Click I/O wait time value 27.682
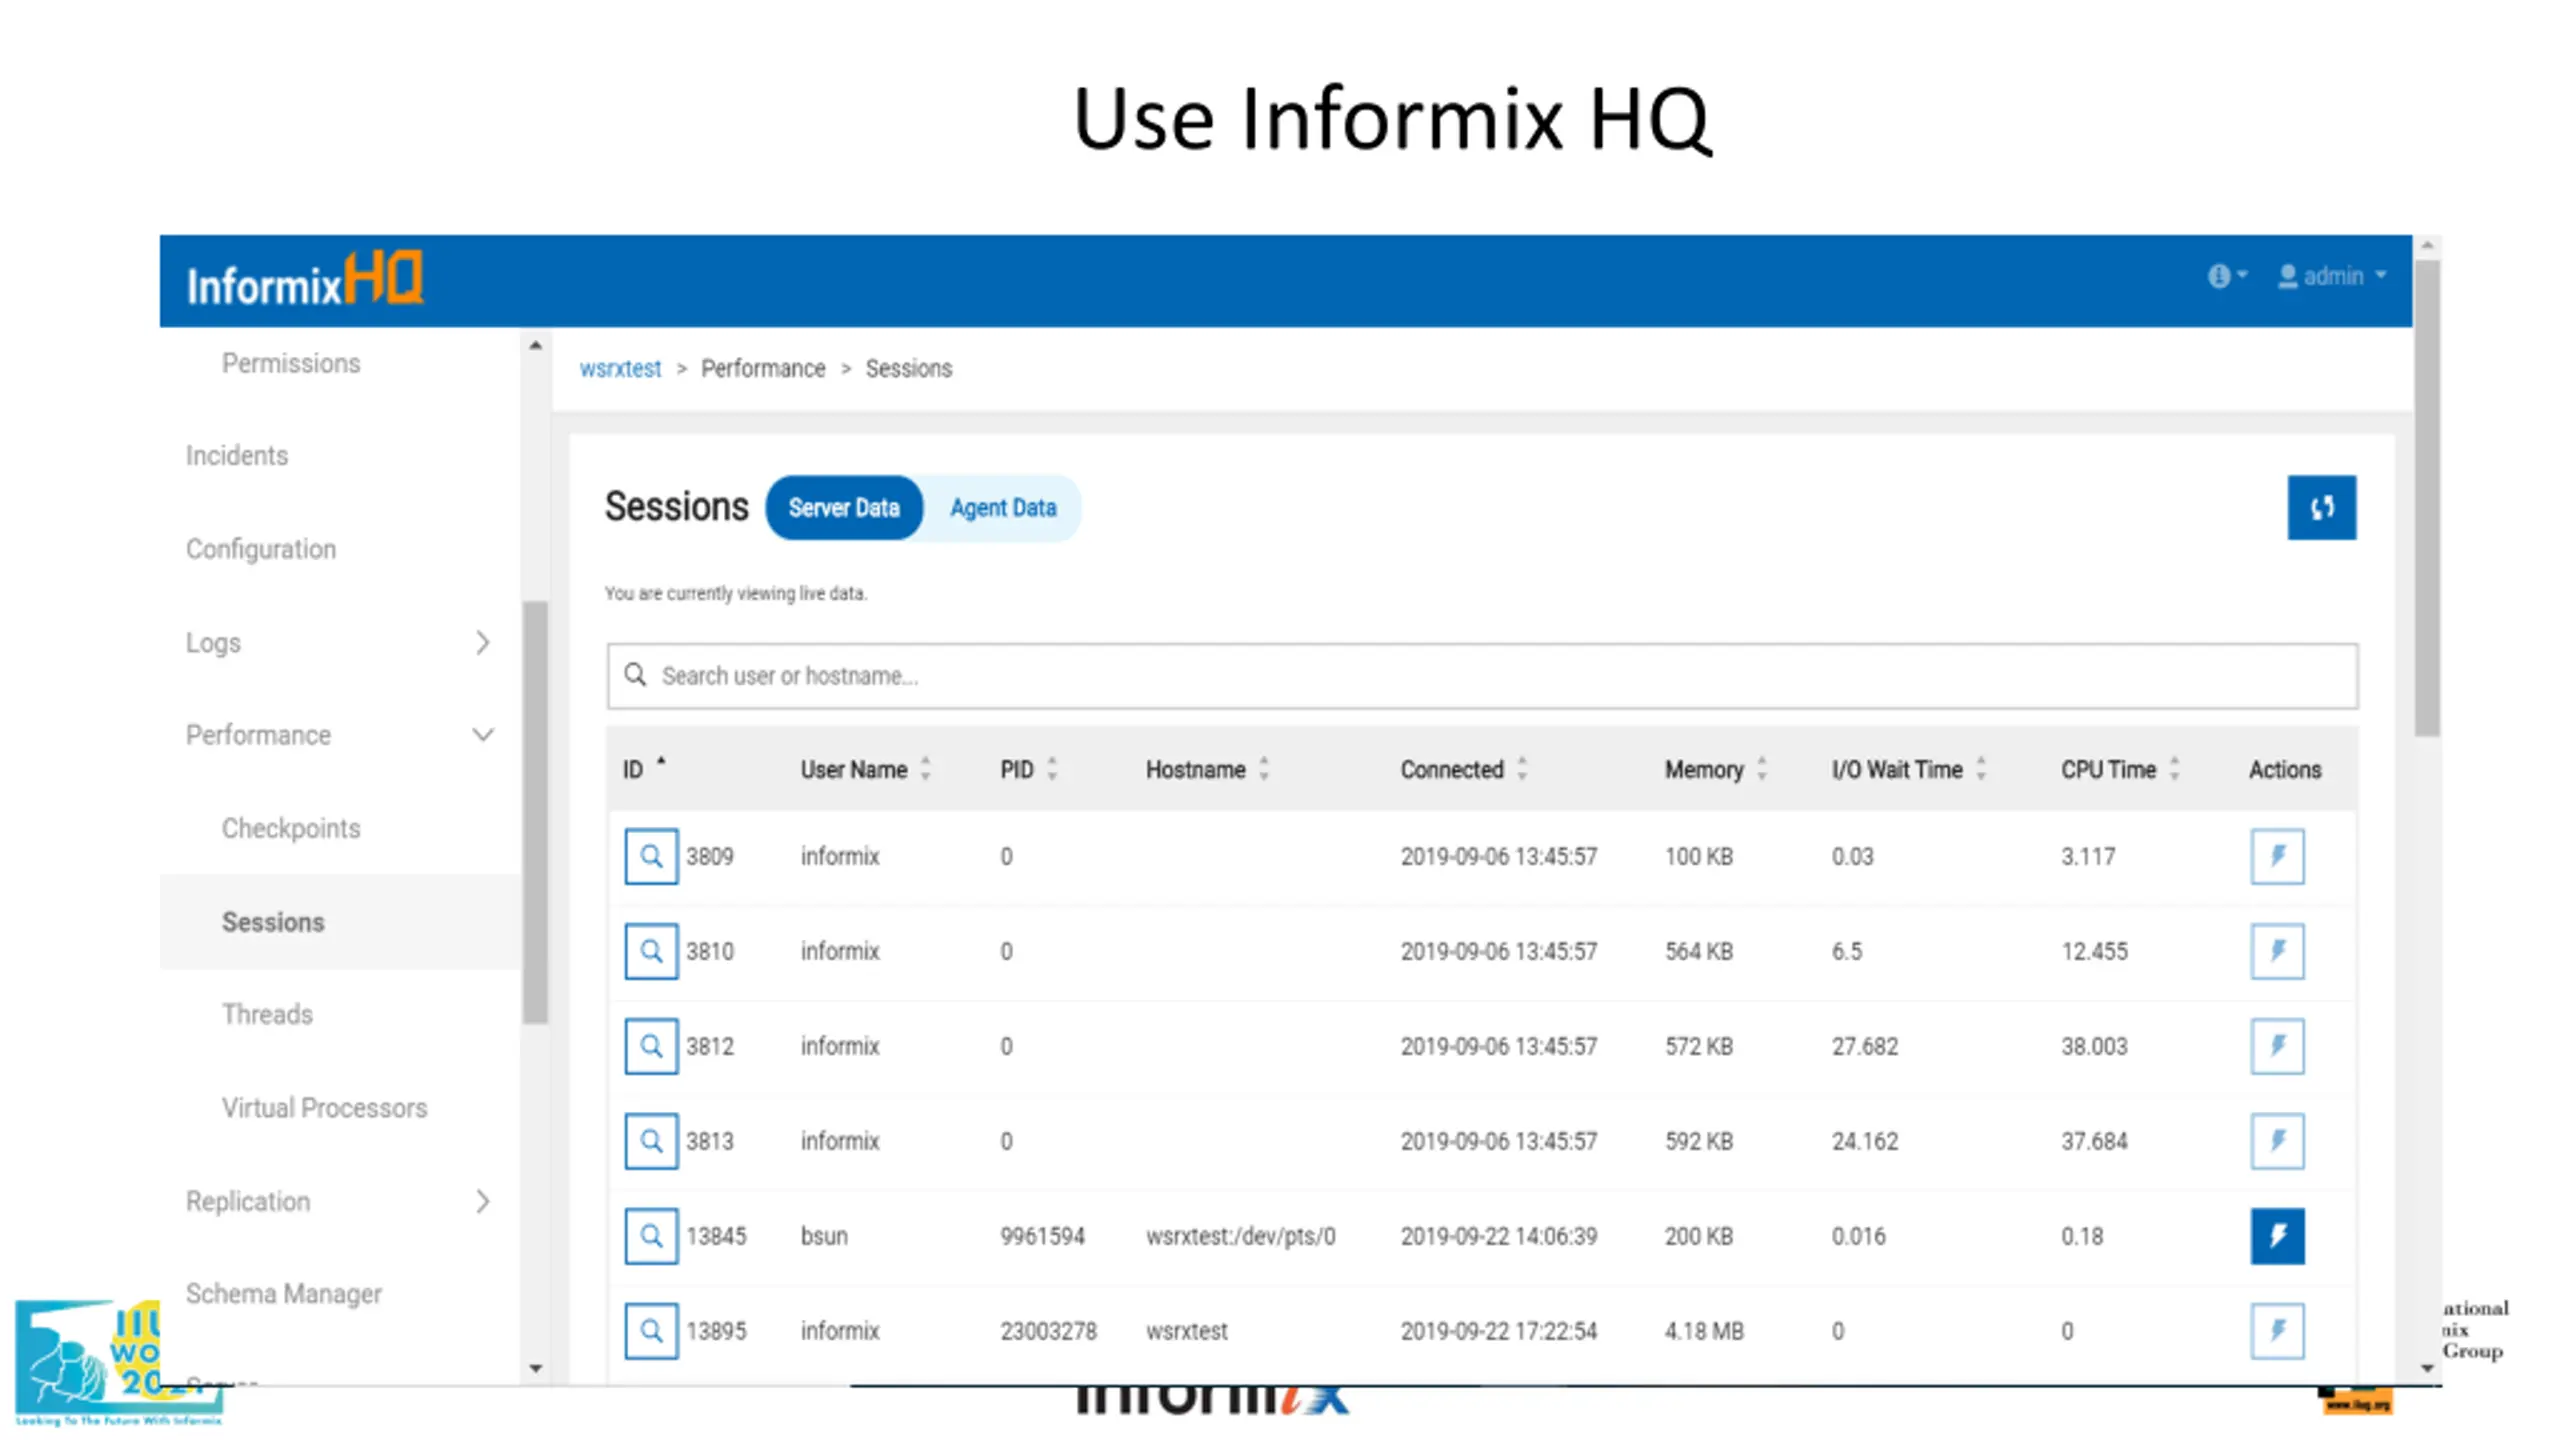Viewport: 2560px width, 1440px height. pyautogui.click(x=1864, y=1046)
